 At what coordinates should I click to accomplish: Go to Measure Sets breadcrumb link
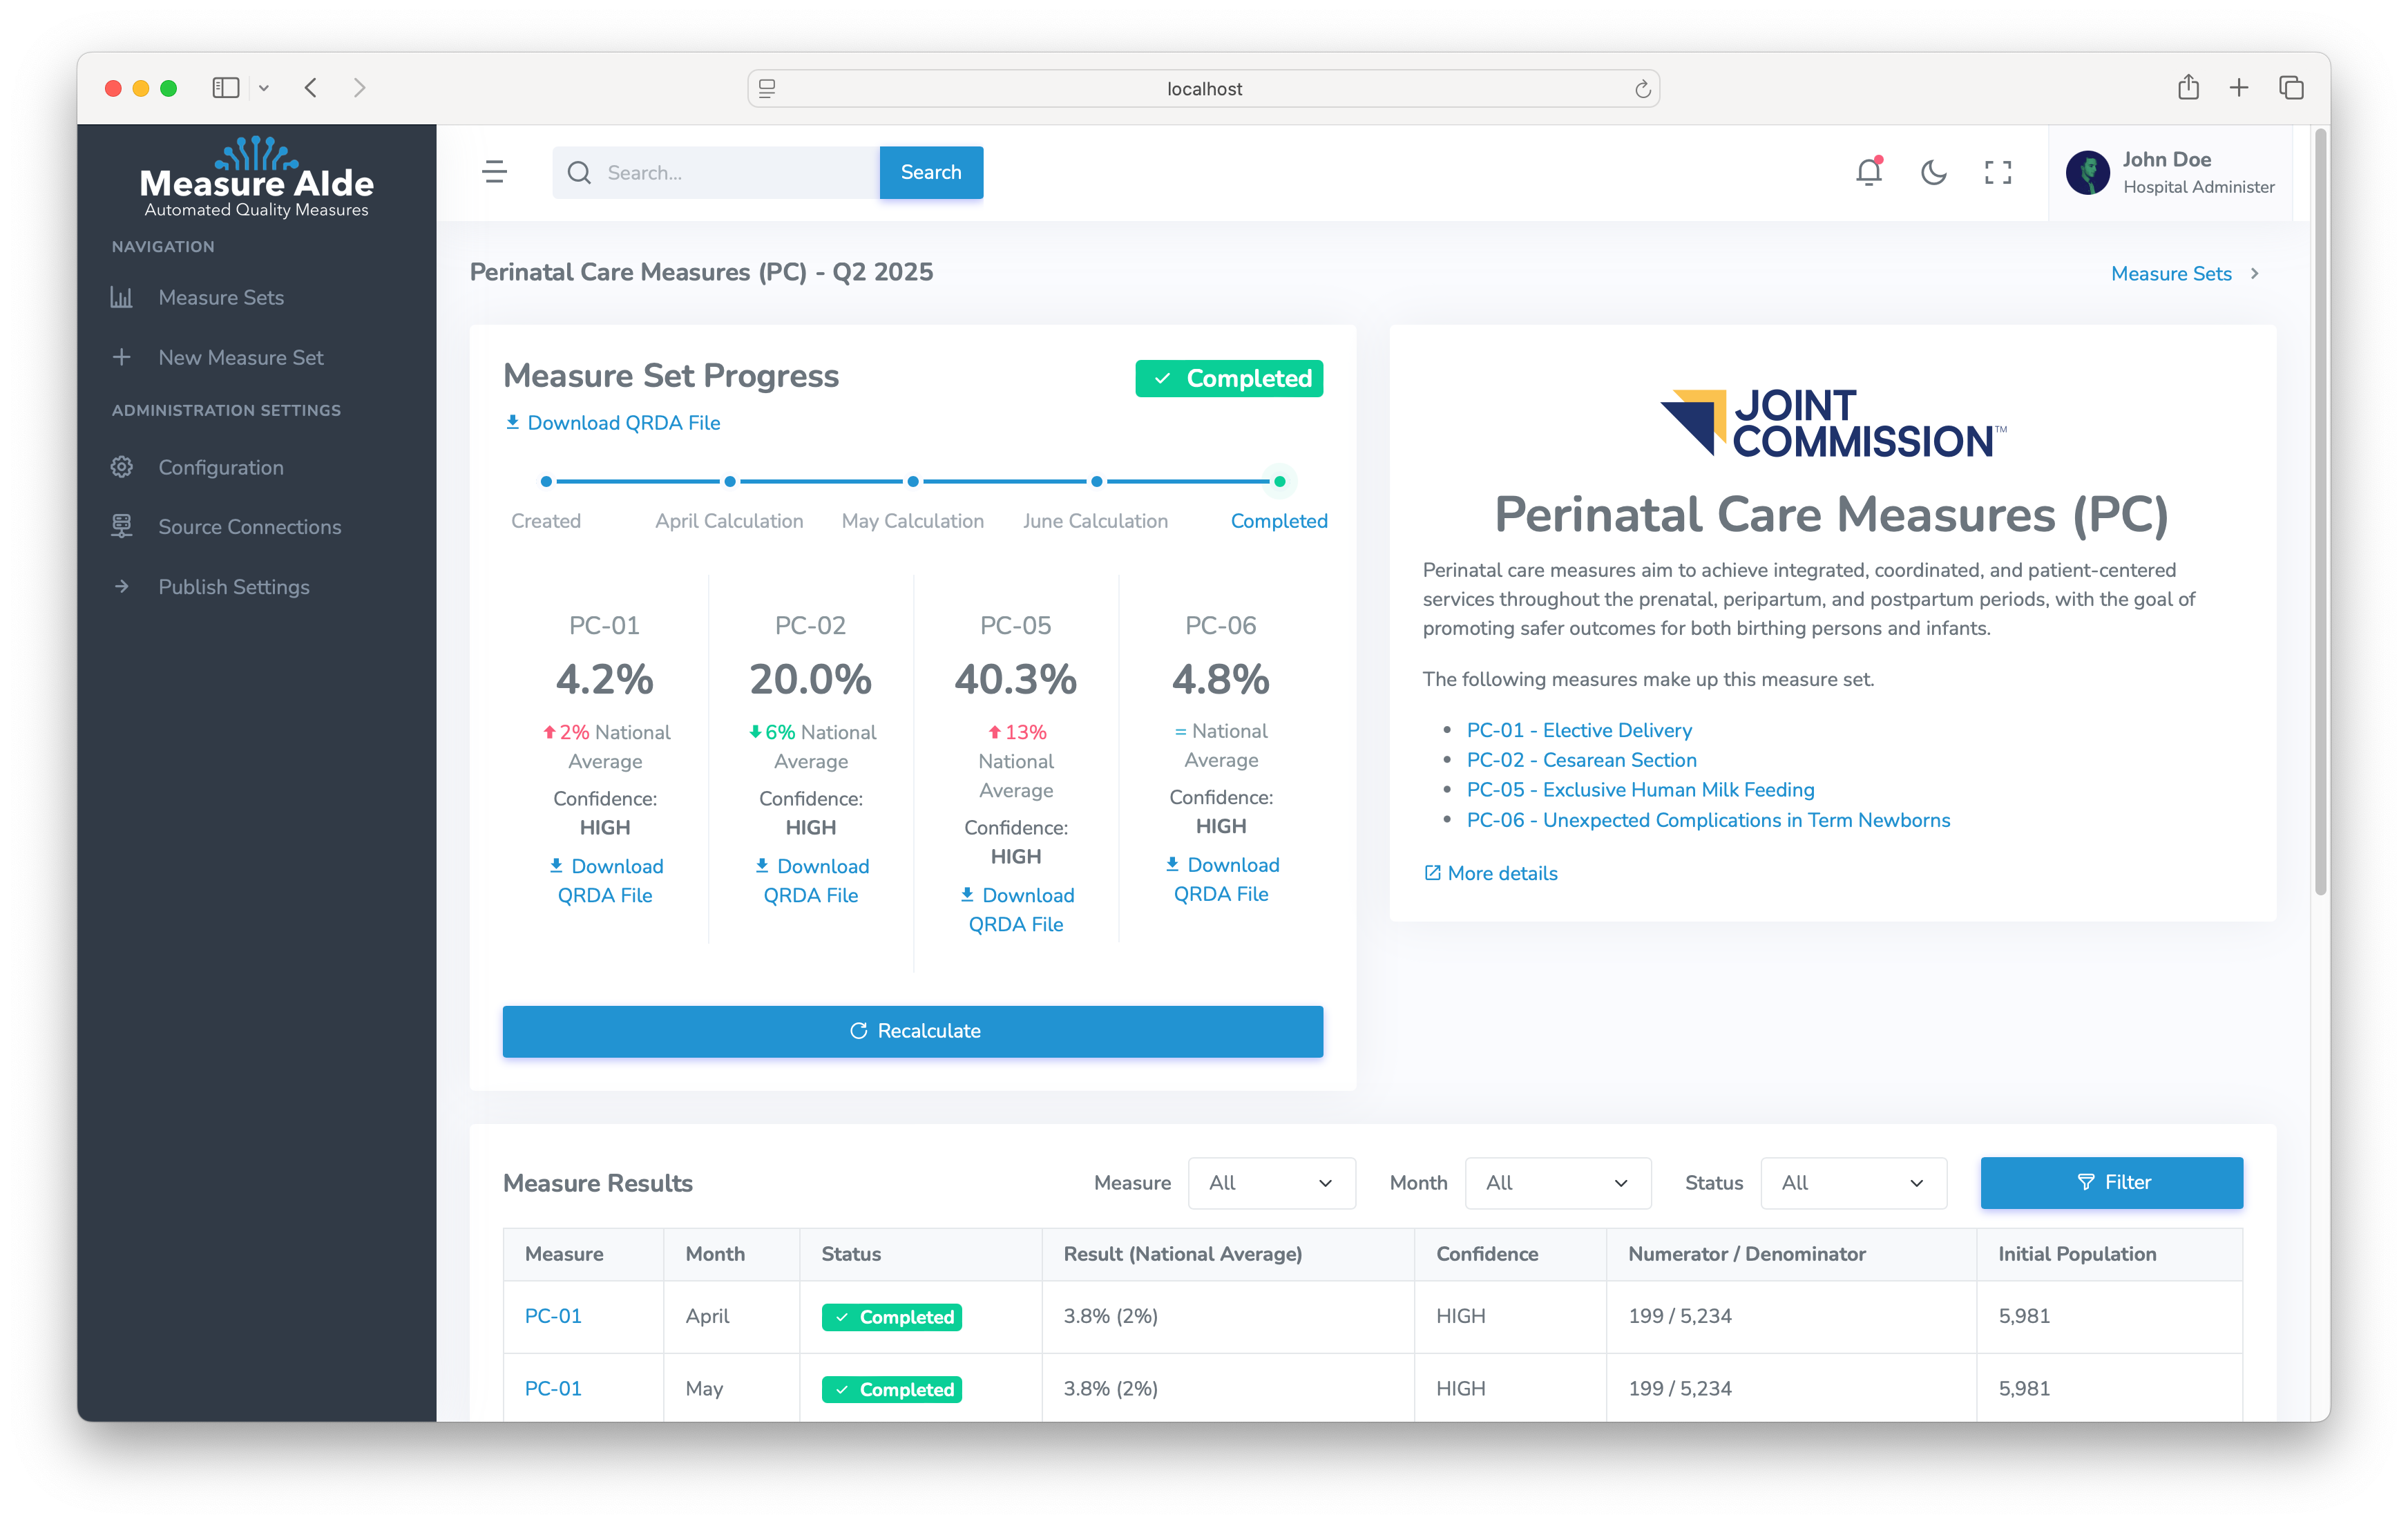2170,273
